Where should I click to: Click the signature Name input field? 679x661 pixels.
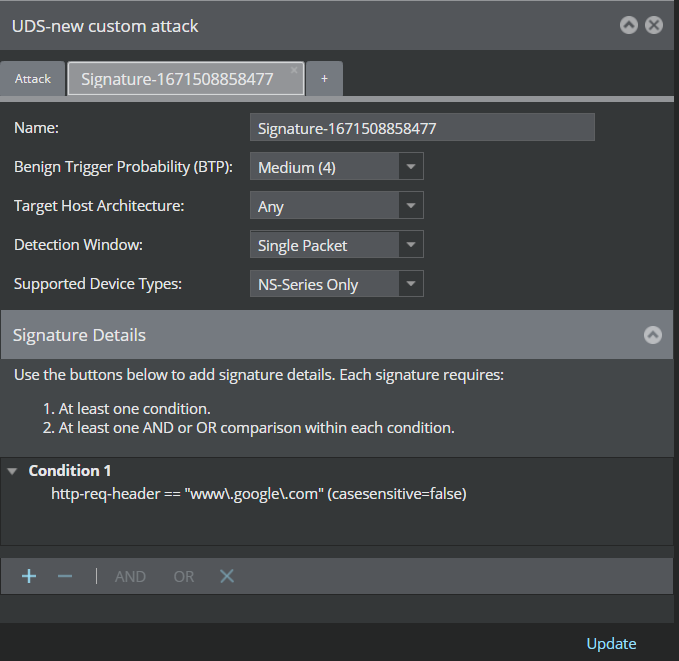click(422, 127)
